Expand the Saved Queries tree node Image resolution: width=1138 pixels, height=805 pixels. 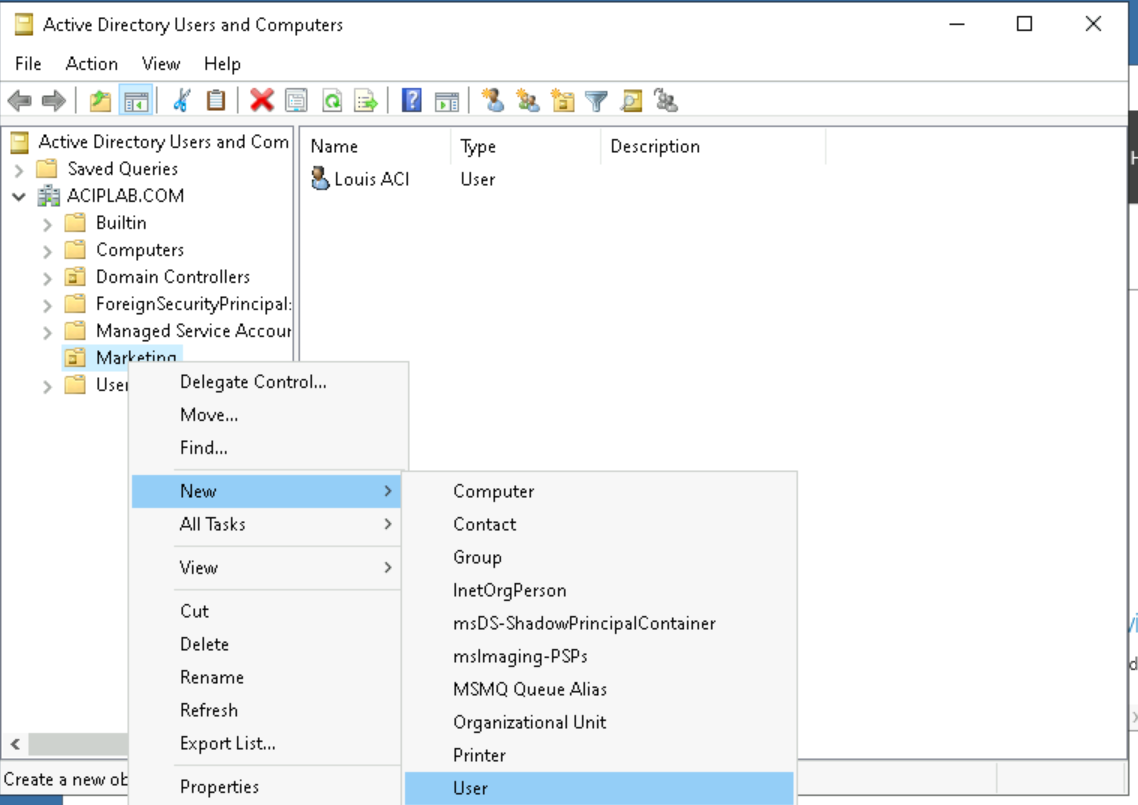coord(19,169)
